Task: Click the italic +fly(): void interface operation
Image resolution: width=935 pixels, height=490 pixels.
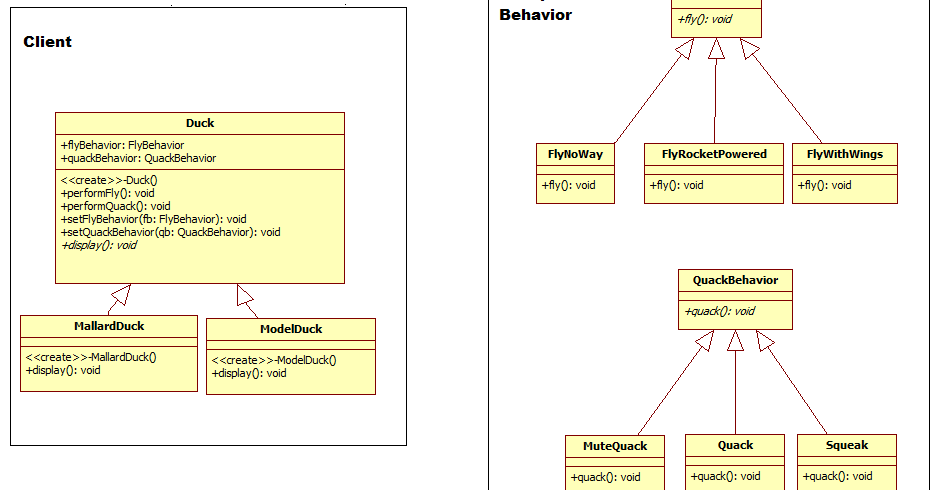Action: [704, 19]
